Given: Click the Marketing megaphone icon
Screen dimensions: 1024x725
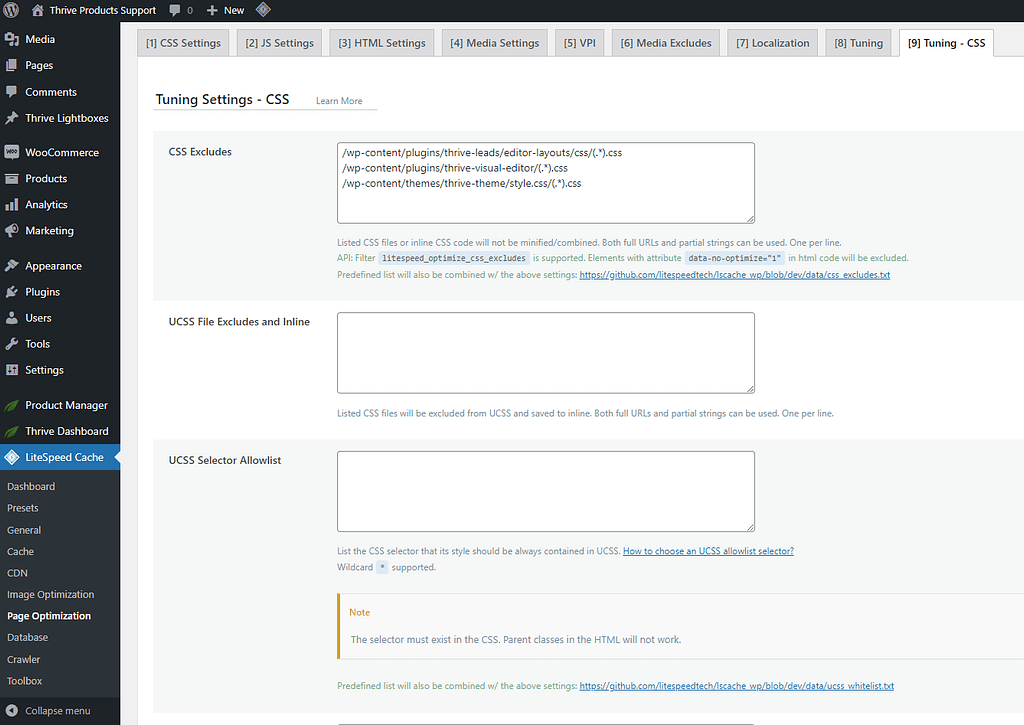Looking at the screenshot, I should [x=12, y=231].
